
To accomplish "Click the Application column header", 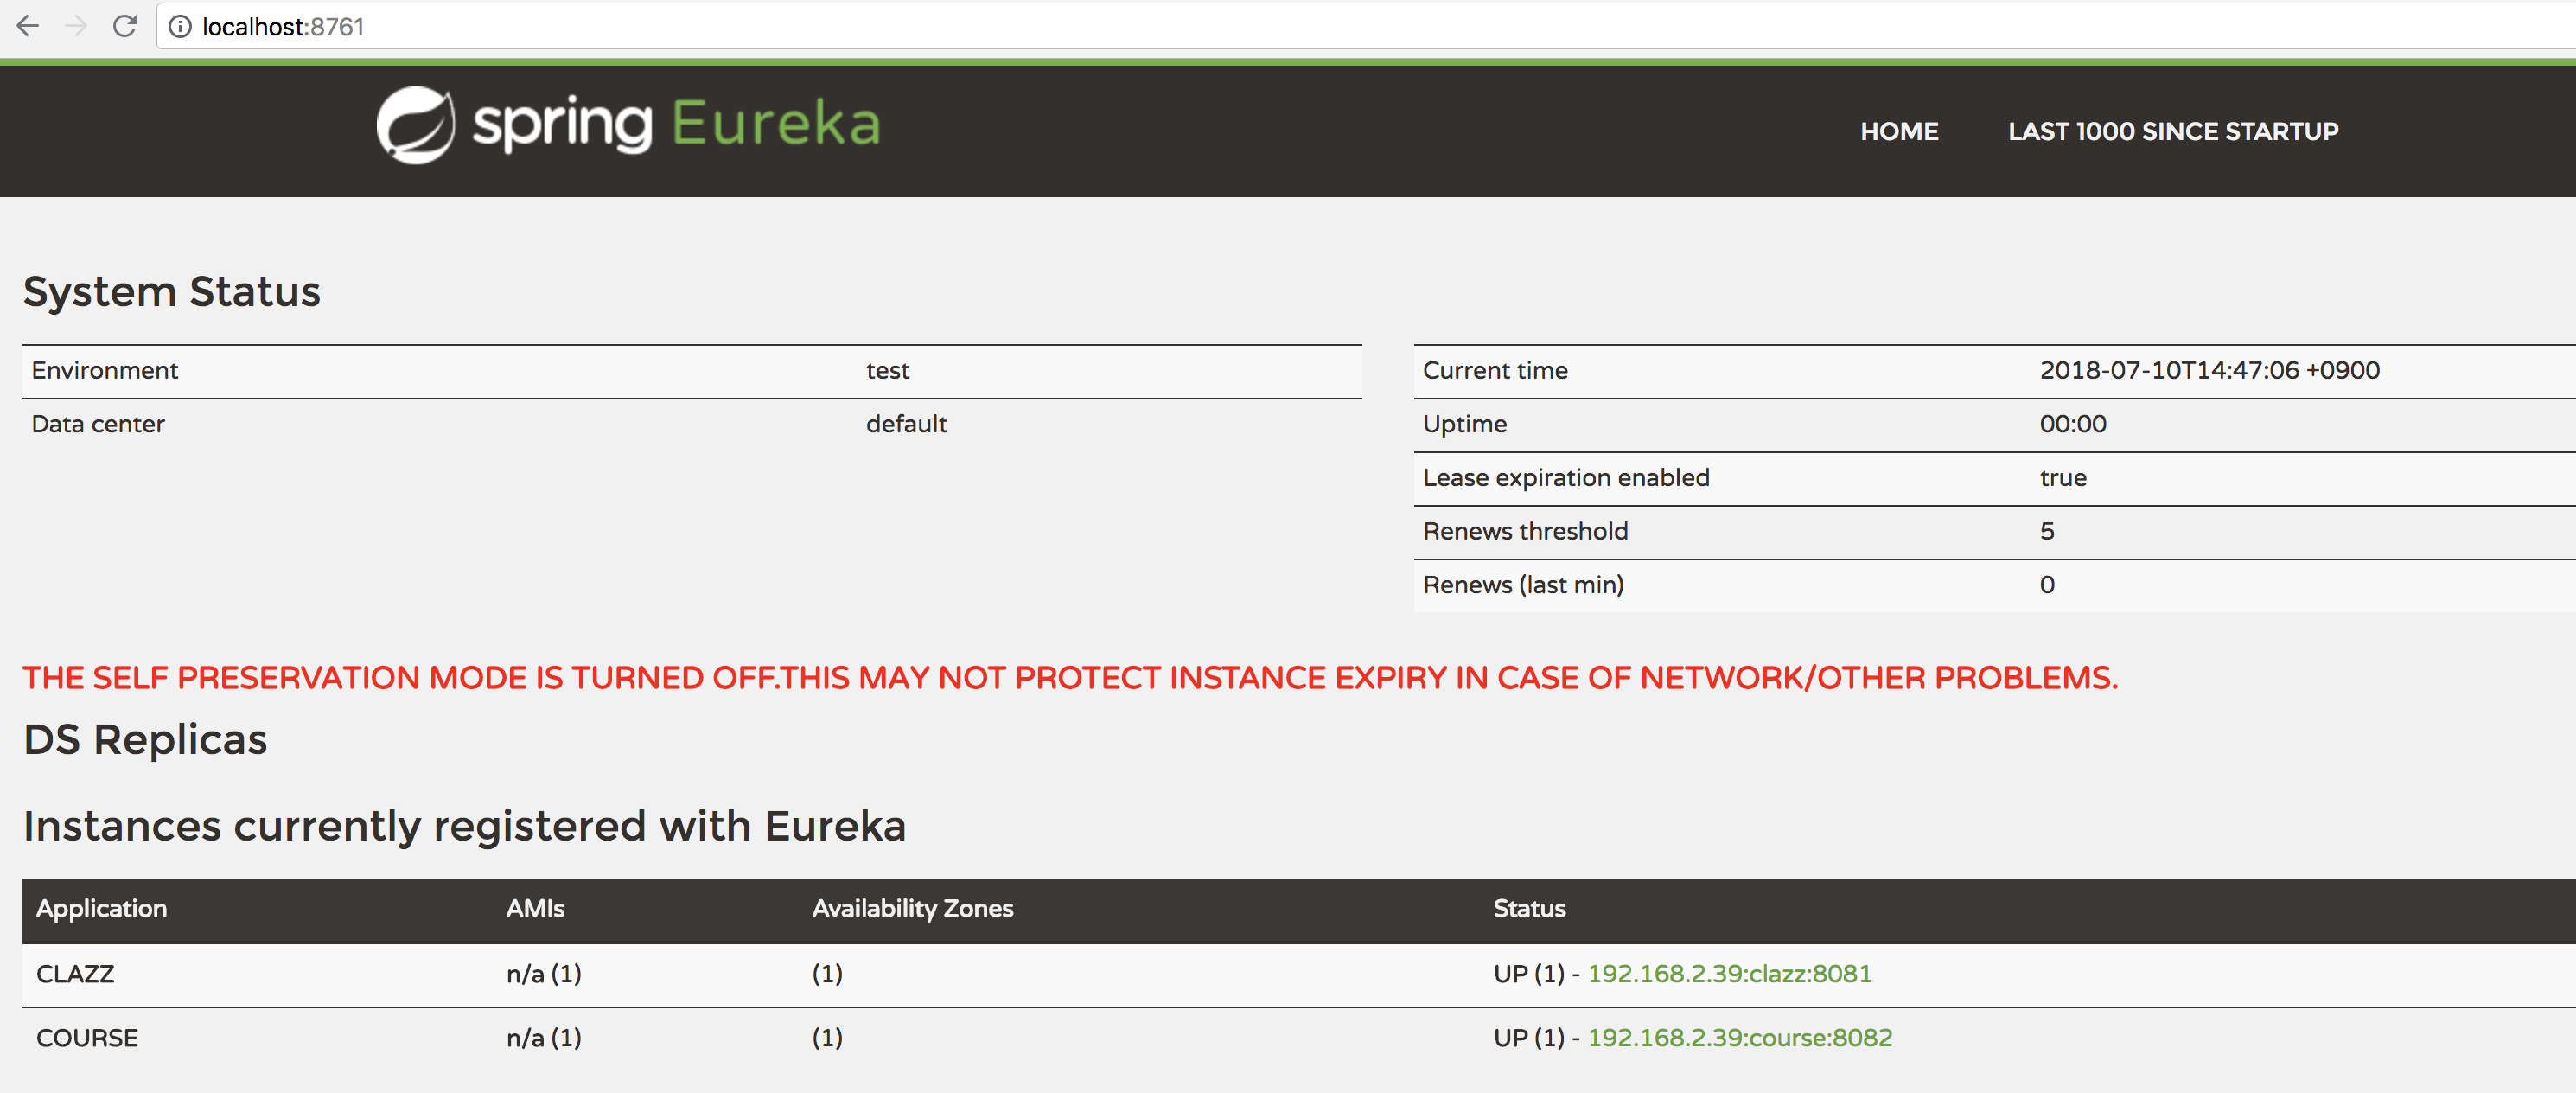I will 101,908.
